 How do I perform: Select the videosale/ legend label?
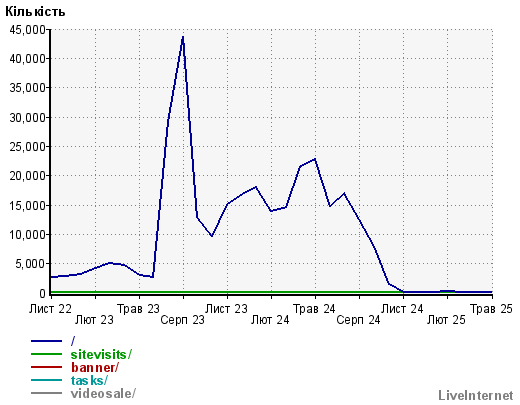tap(103, 393)
